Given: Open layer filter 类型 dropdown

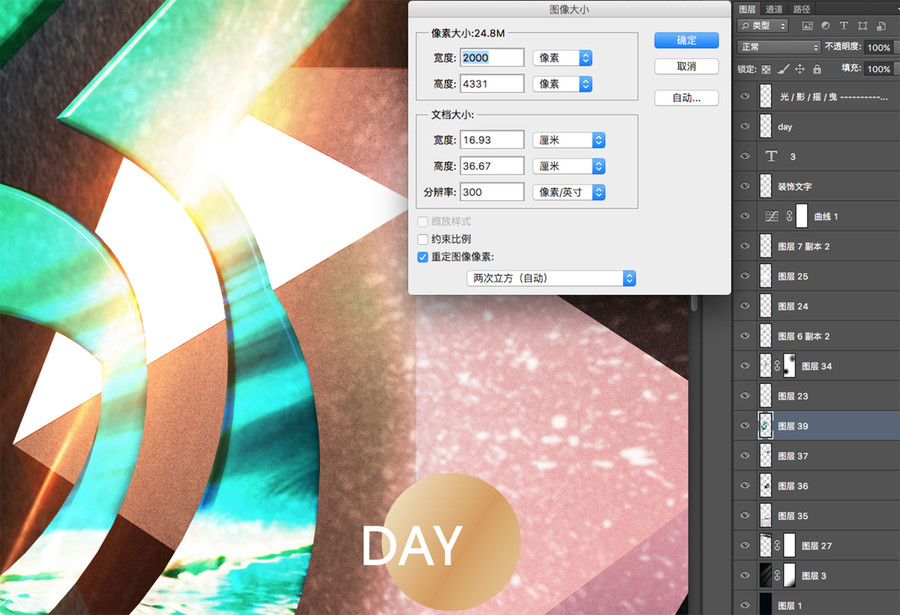Looking at the screenshot, I should pos(762,26).
